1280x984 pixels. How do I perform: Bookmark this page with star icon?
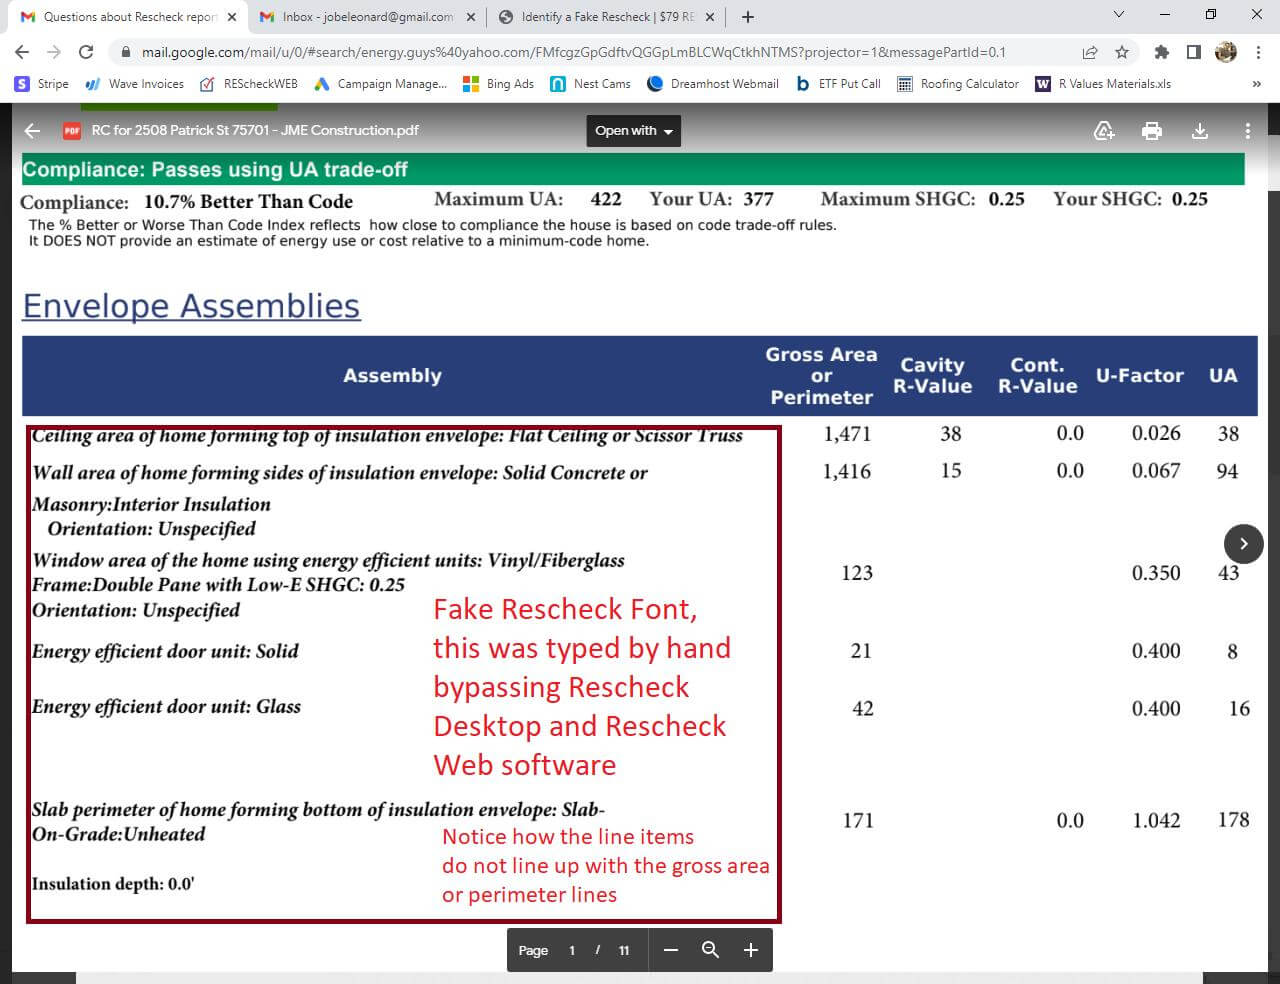1122,52
